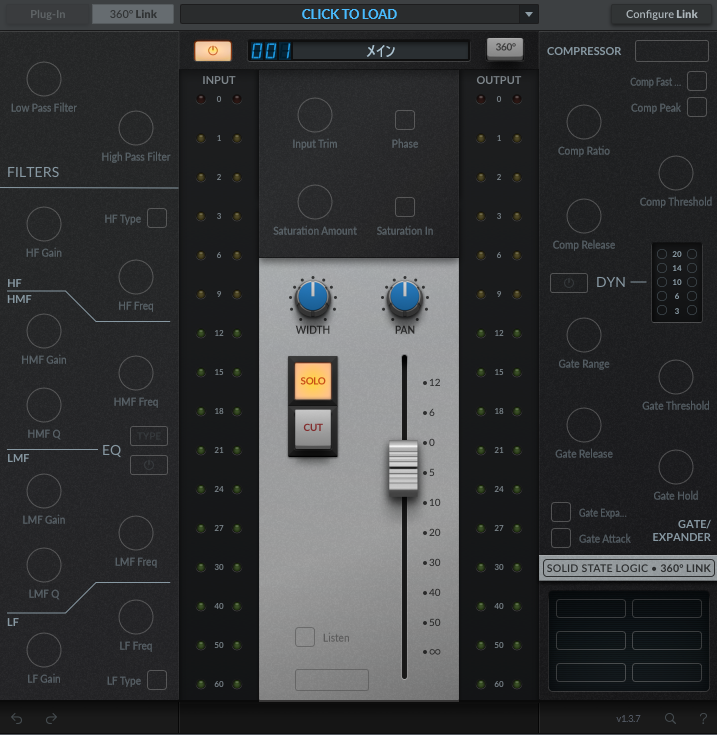717x735 pixels.
Task: Expand the CLICK TO LOAD preset menu
Action: tap(349, 15)
